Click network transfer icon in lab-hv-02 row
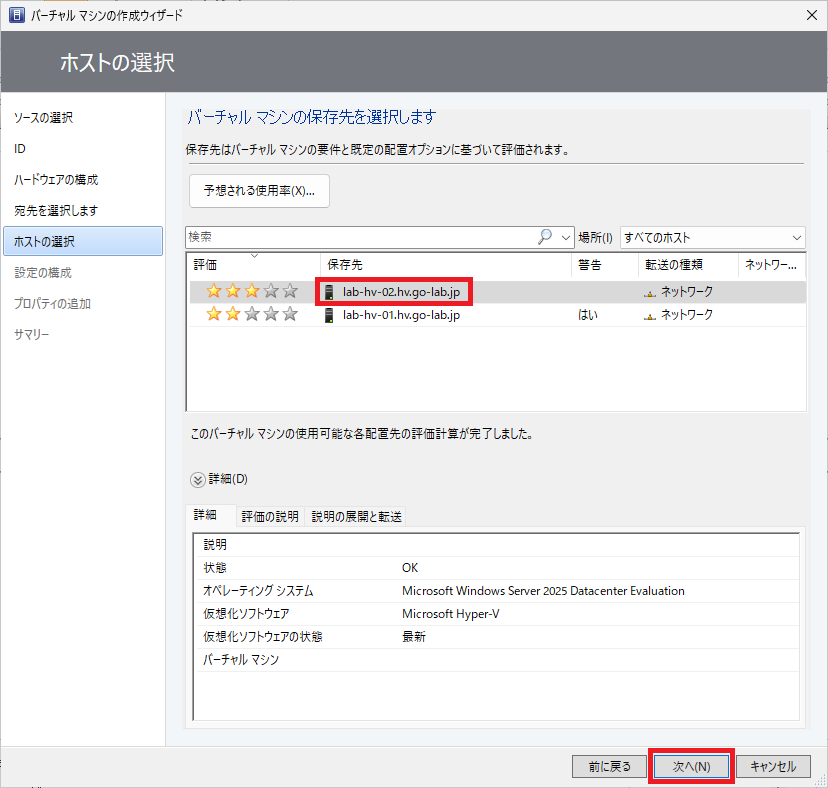The image size is (828, 788). [x=650, y=293]
